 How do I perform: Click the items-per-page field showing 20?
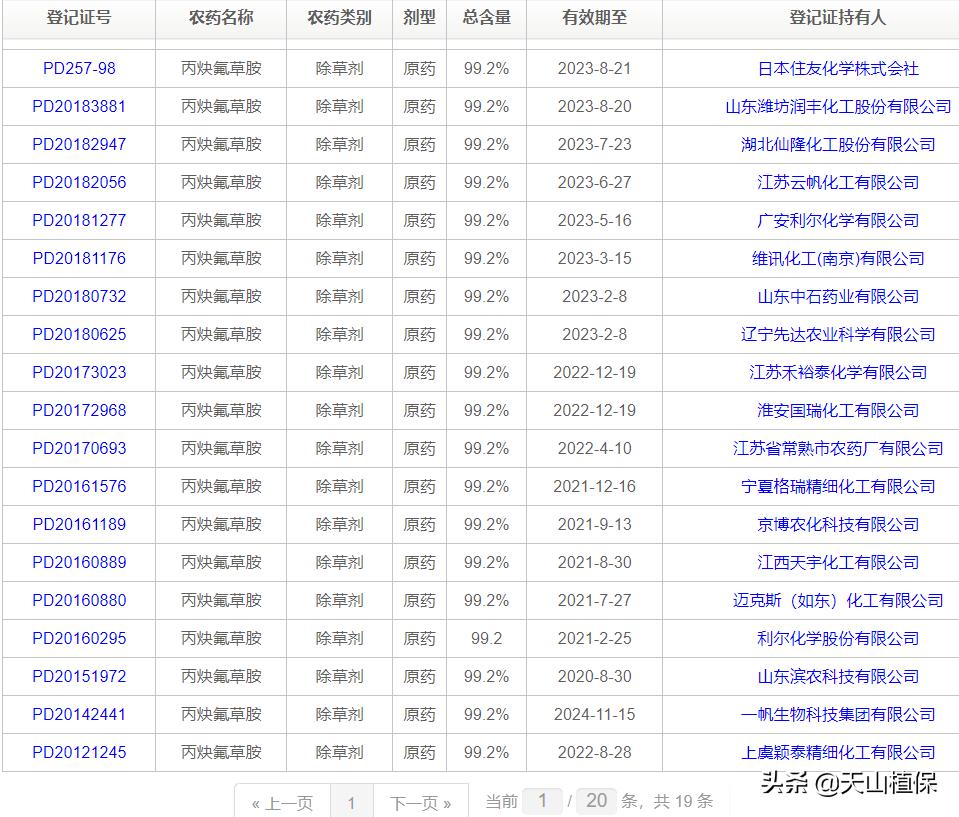tap(596, 800)
